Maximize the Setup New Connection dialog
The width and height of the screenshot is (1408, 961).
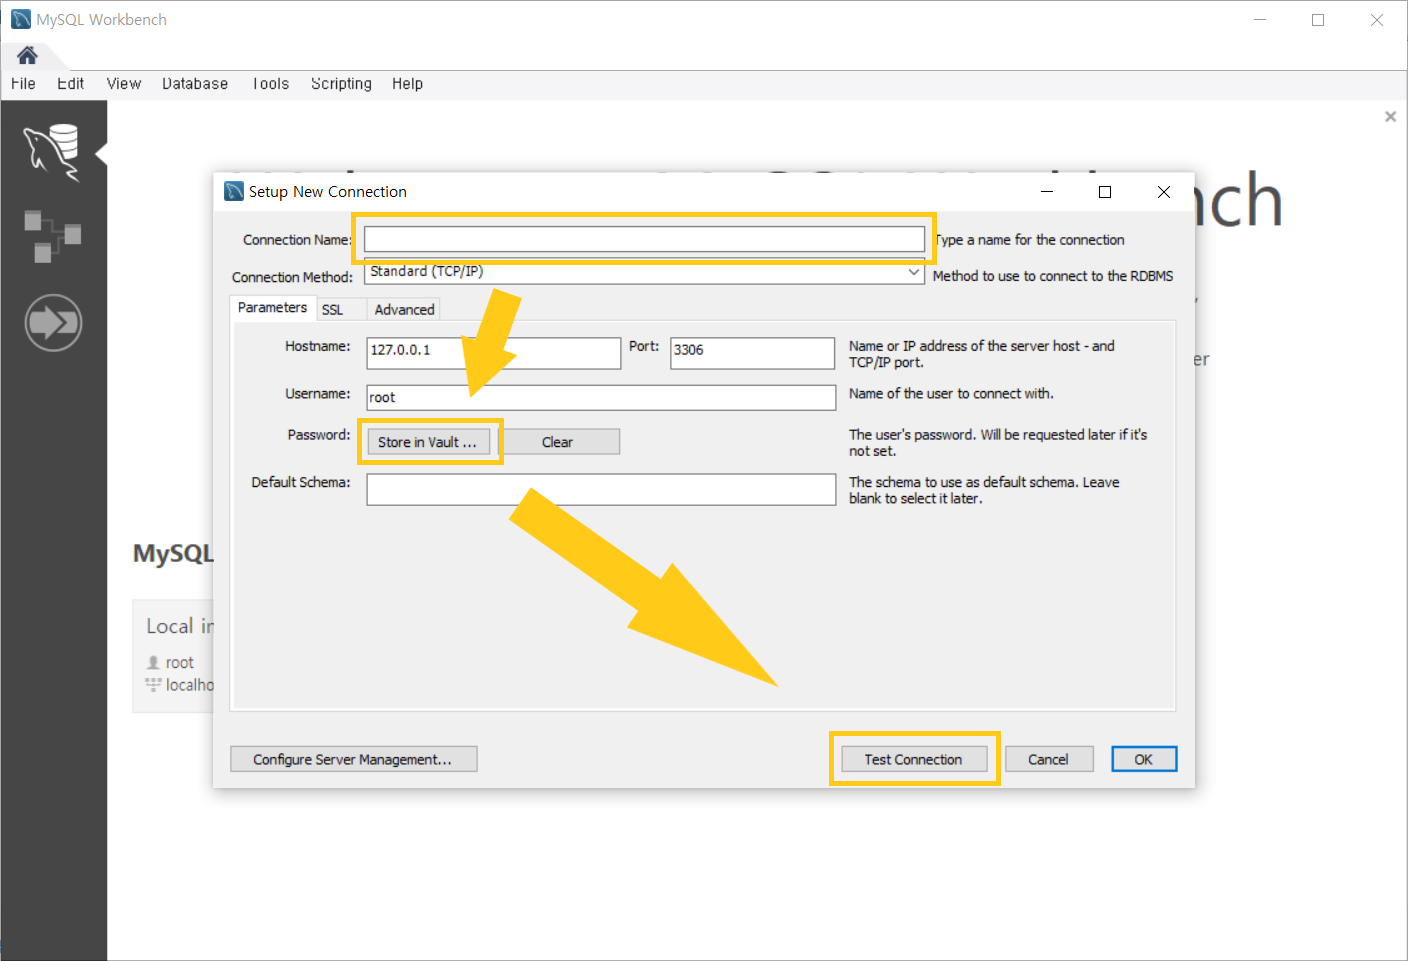coord(1105,192)
